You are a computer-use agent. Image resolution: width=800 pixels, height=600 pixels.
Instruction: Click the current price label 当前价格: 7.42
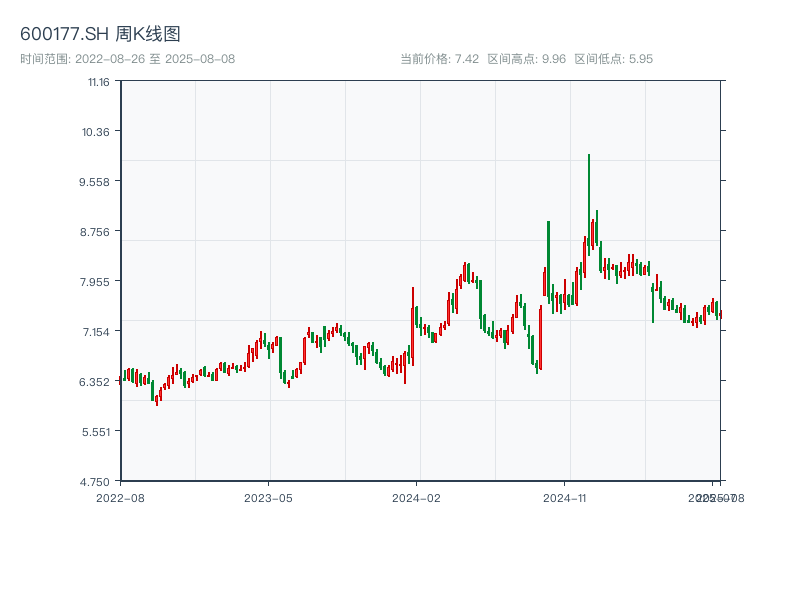coord(439,59)
